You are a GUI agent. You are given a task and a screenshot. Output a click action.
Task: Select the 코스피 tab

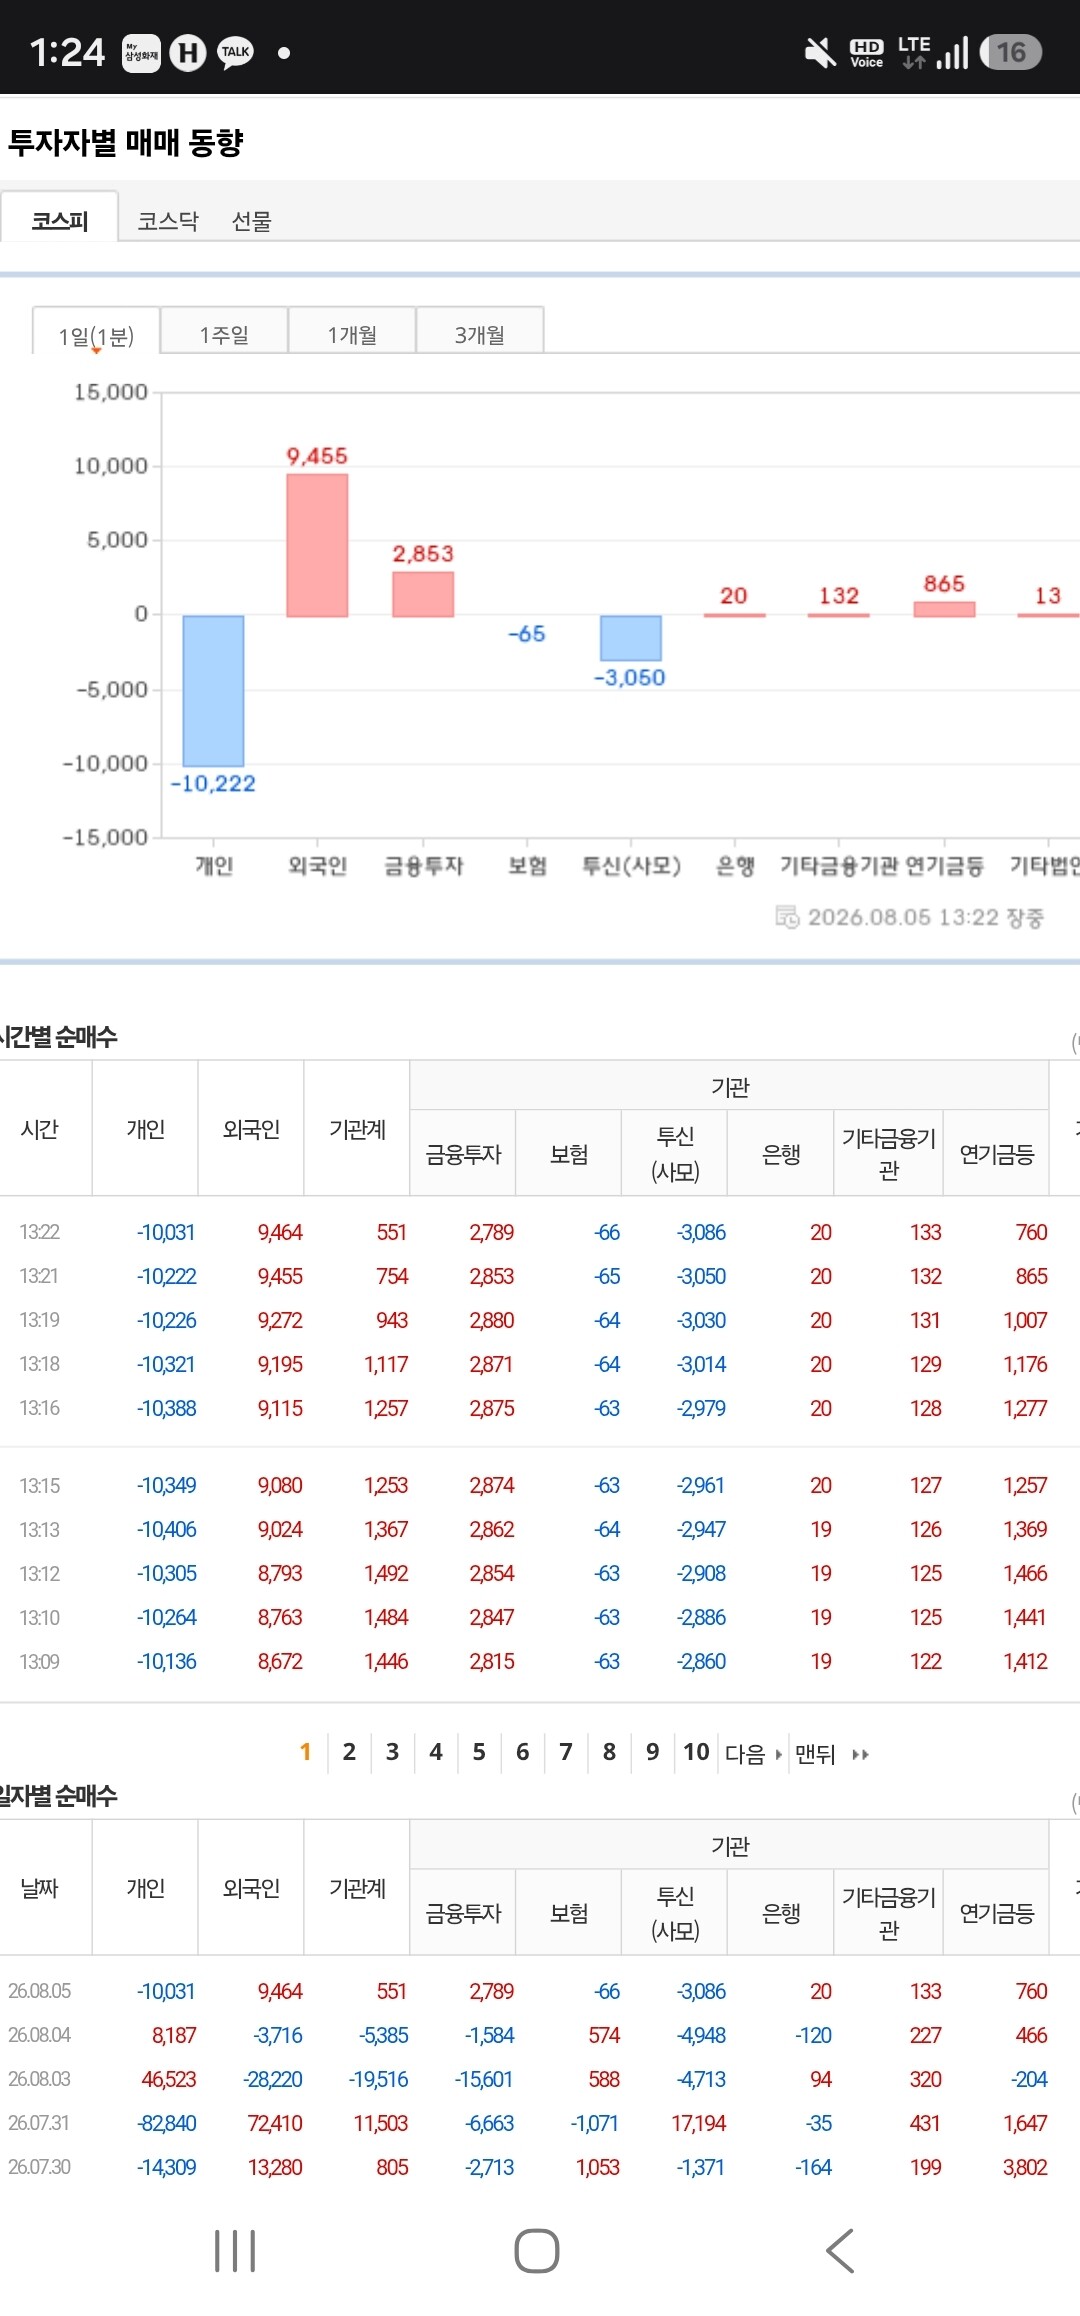(60, 221)
